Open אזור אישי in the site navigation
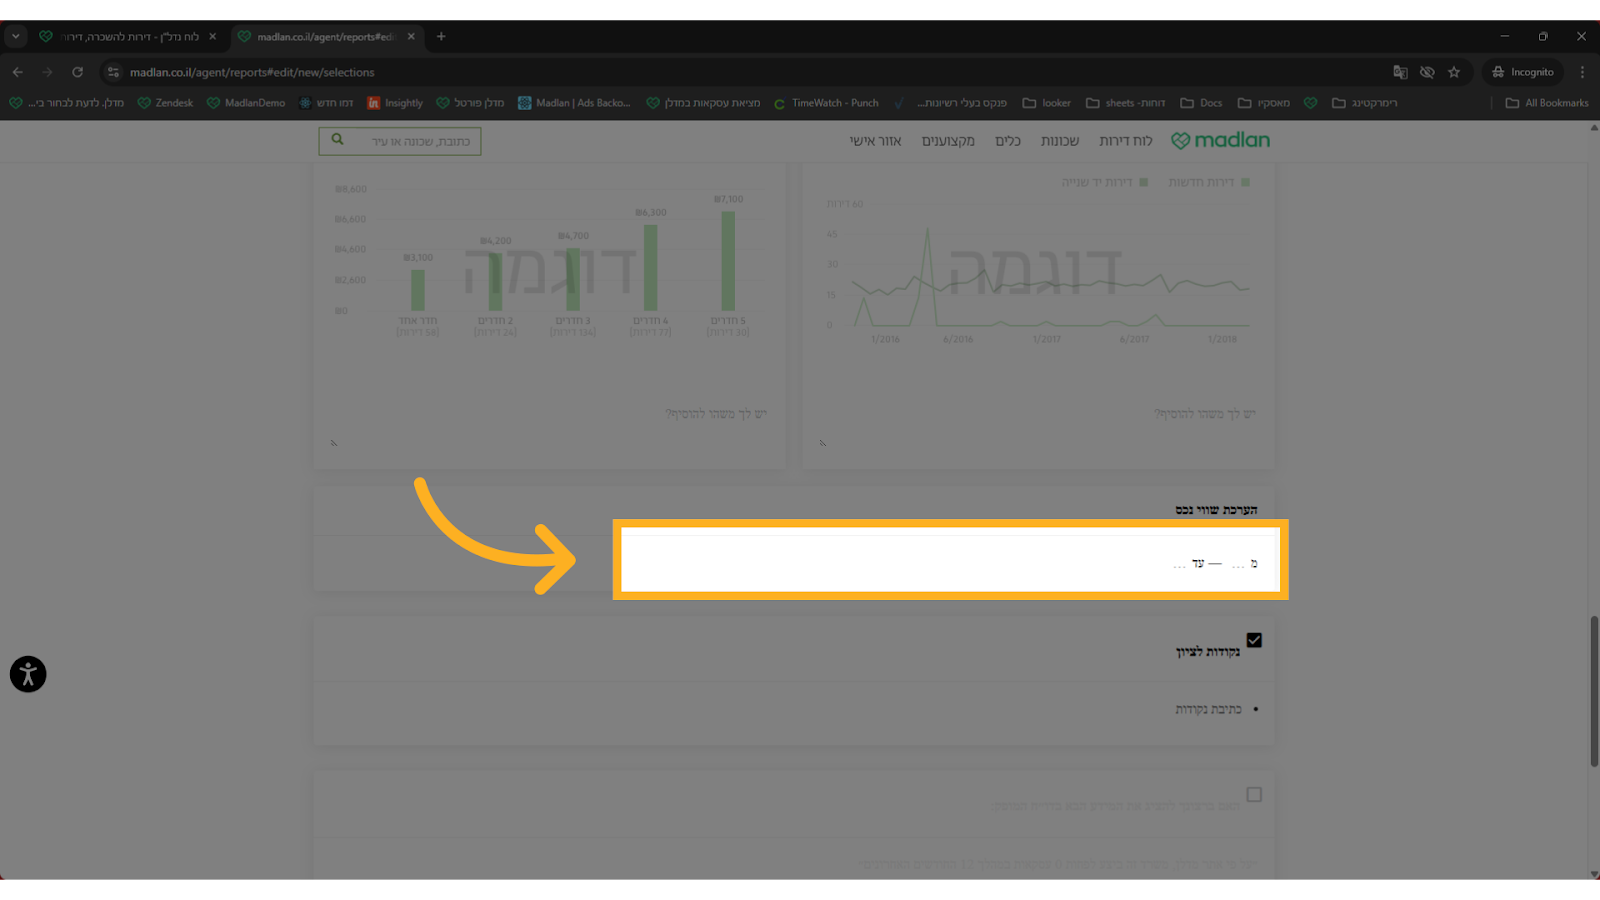The height and width of the screenshot is (900, 1600). click(875, 141)
